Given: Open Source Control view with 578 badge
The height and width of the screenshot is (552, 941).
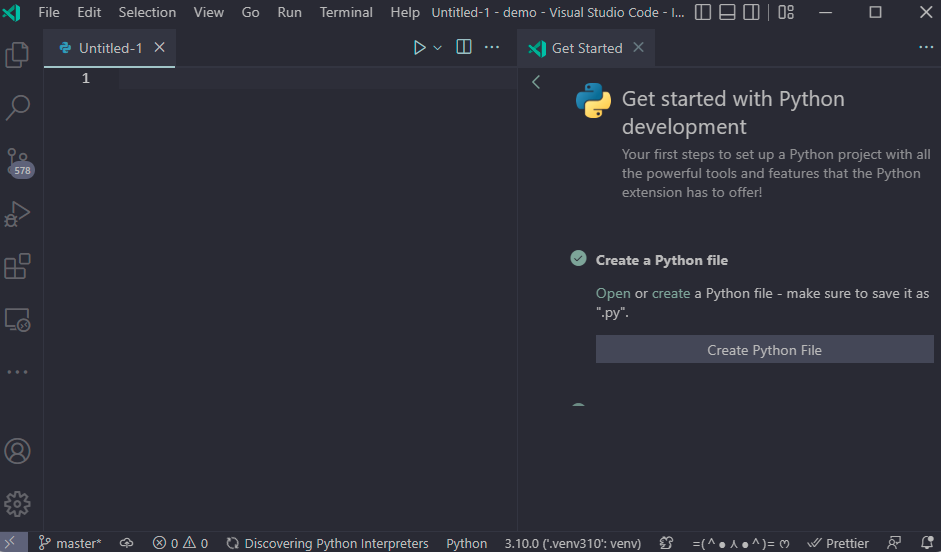Looking at the screenshot, I should coord(18,162).
